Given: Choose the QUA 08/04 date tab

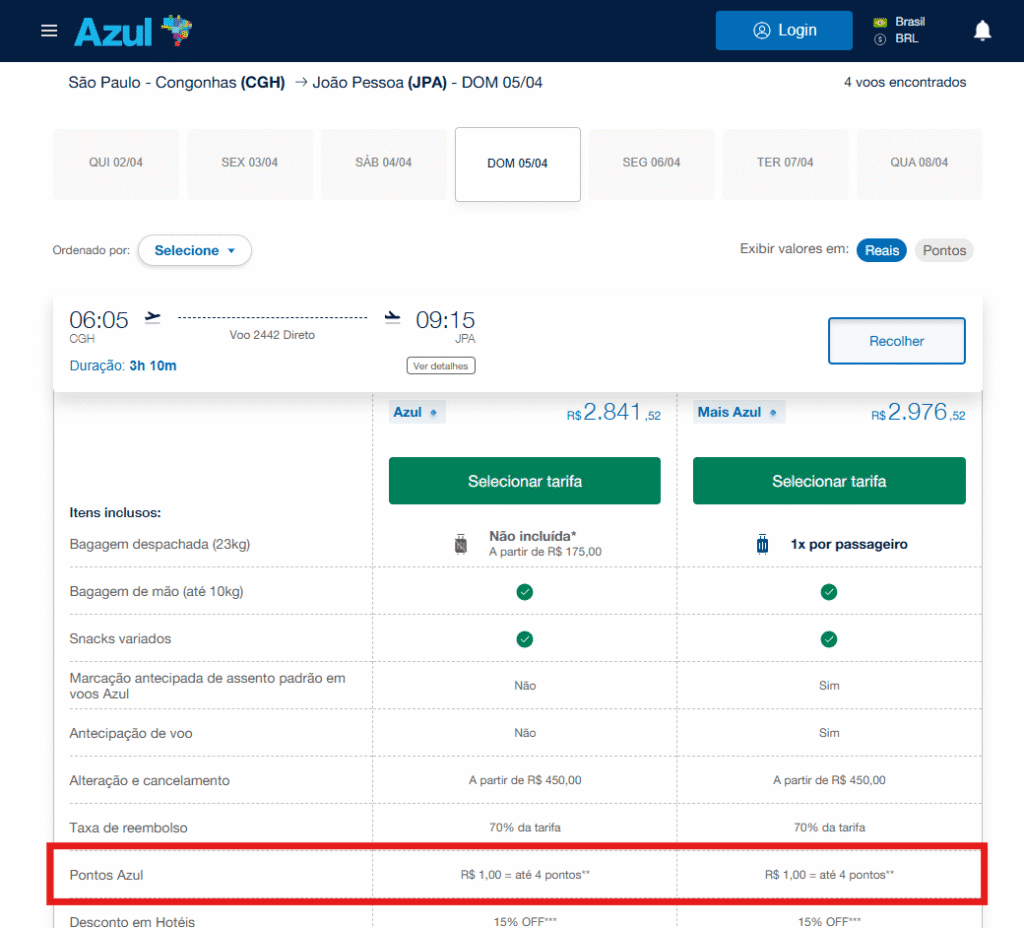Looking at the screenshot, I should click(x=919, y=163).
